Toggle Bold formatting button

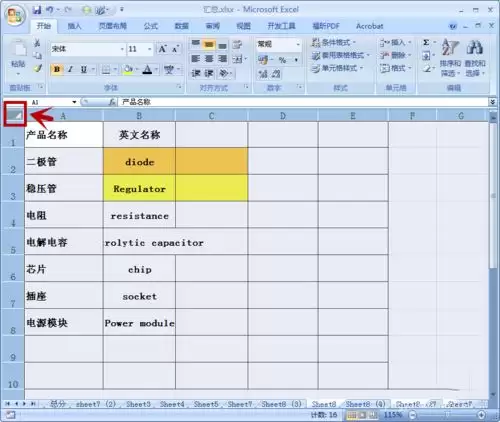(57, 69)
